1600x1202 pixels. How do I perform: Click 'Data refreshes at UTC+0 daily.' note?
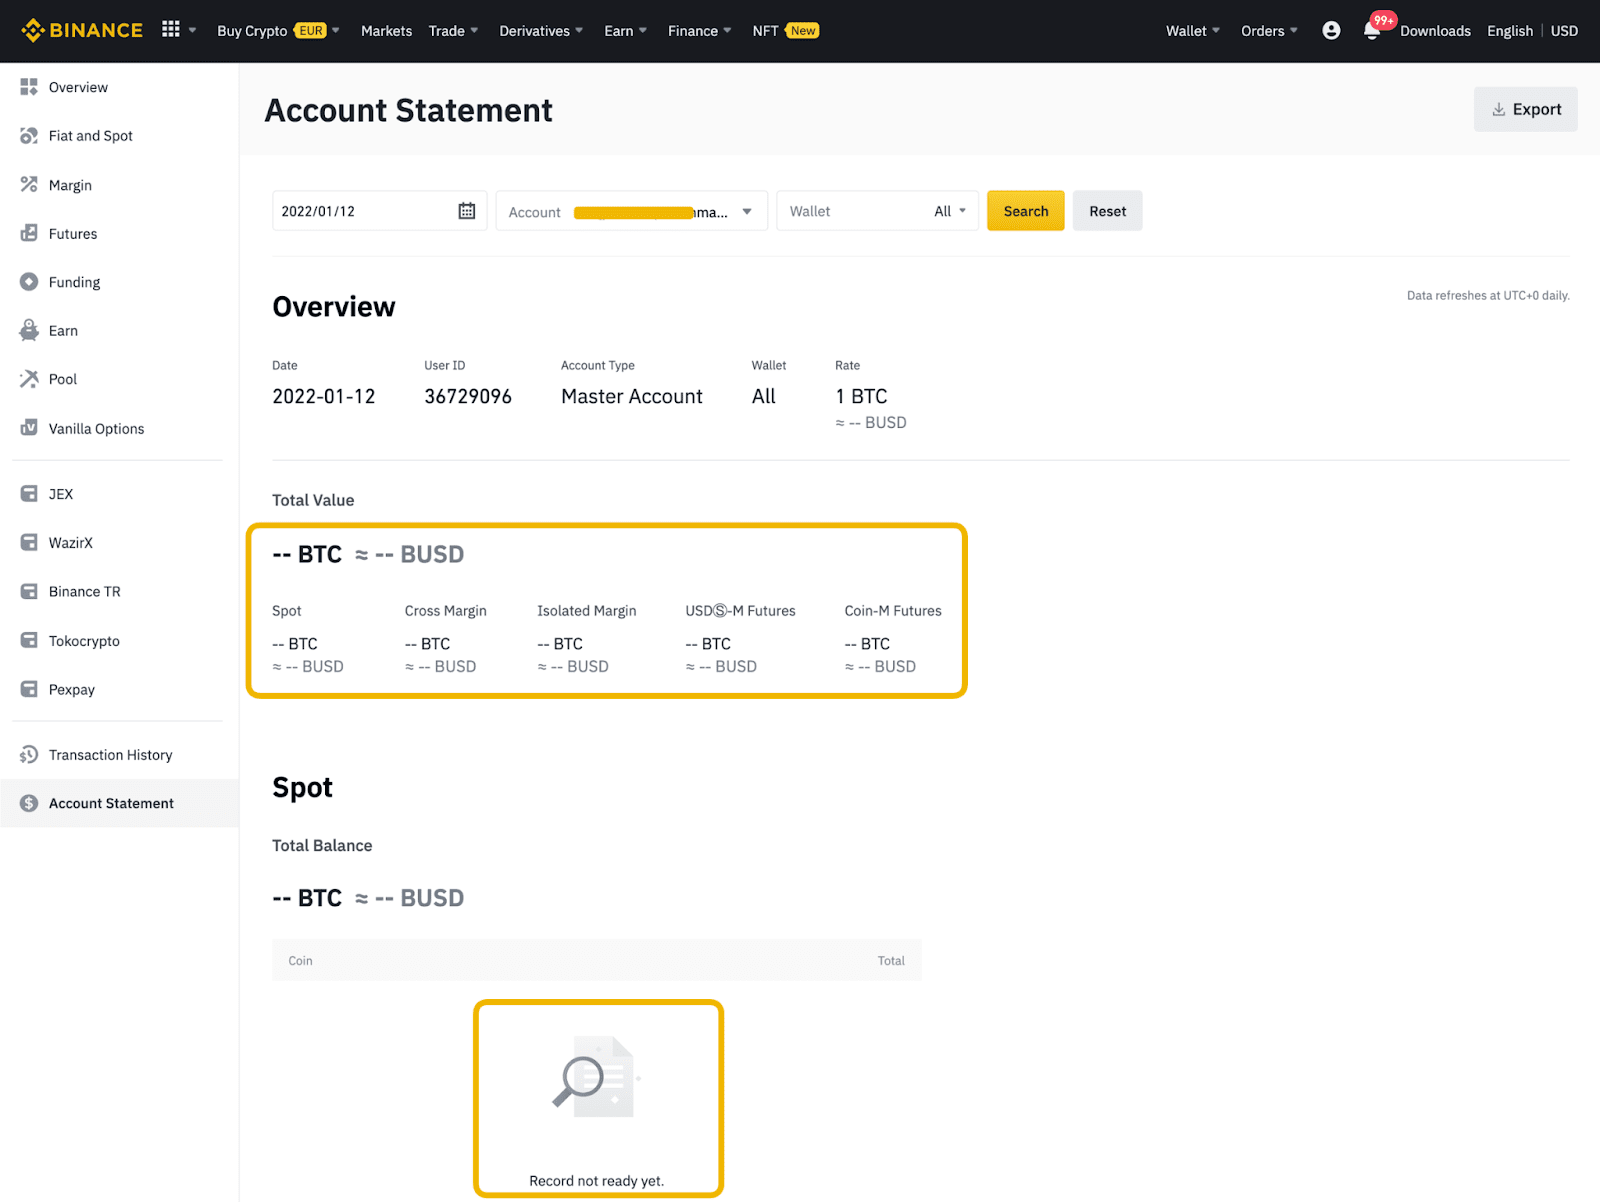coord(1488,296)
